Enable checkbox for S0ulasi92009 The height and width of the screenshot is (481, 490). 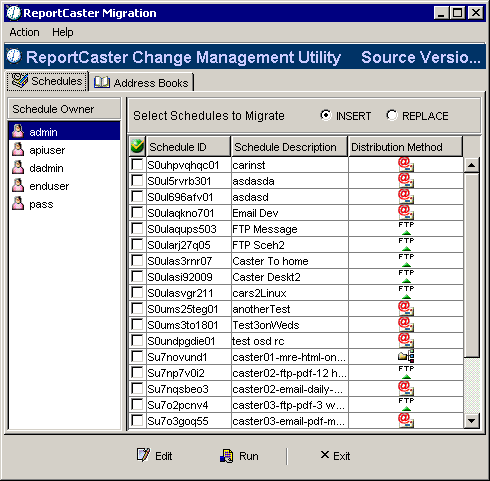click(x=137, y=276)
